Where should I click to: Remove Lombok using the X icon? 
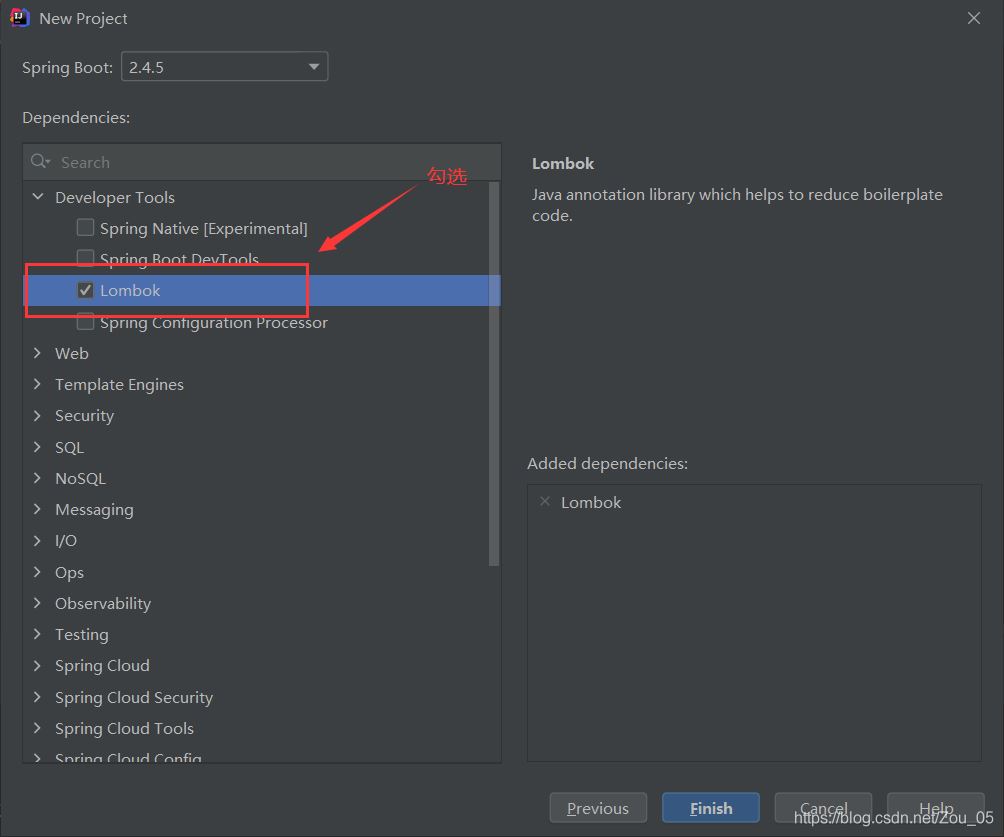(x=545, y=502)
